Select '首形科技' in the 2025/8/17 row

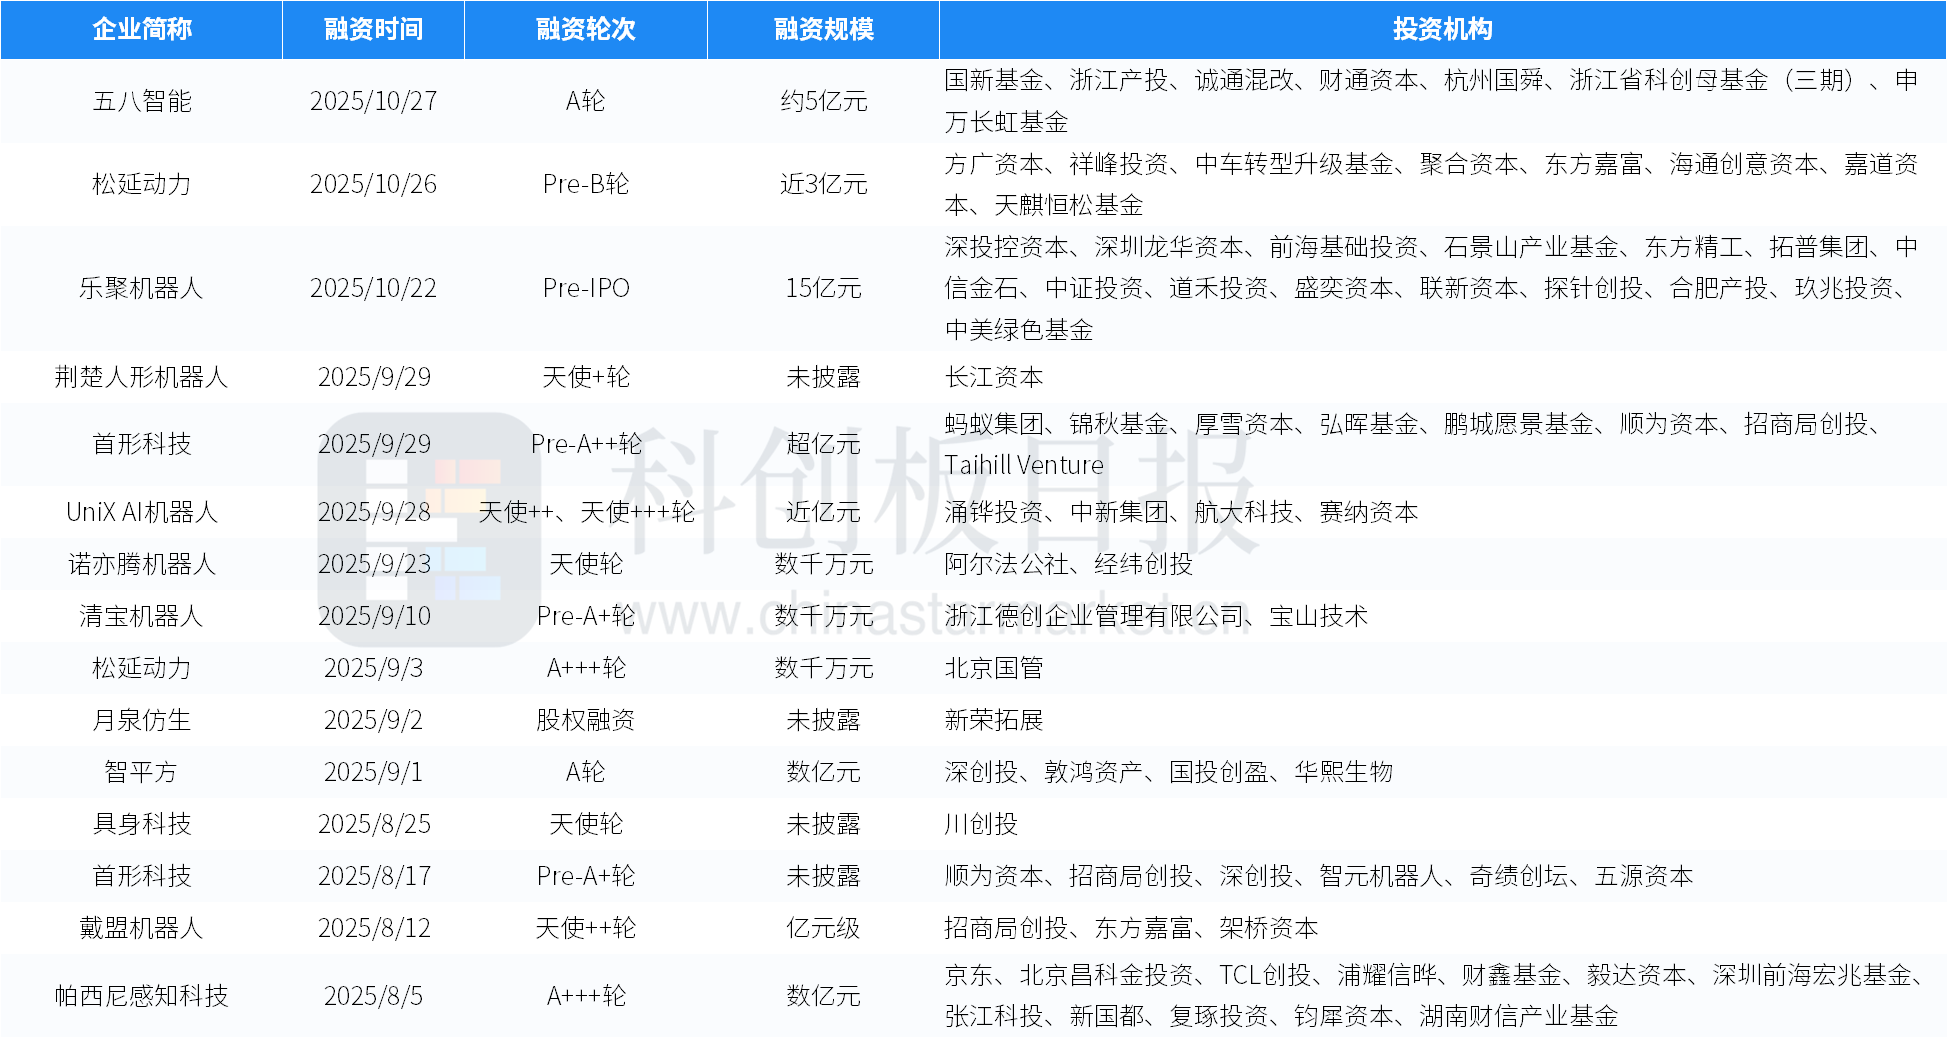click(142, 876)
